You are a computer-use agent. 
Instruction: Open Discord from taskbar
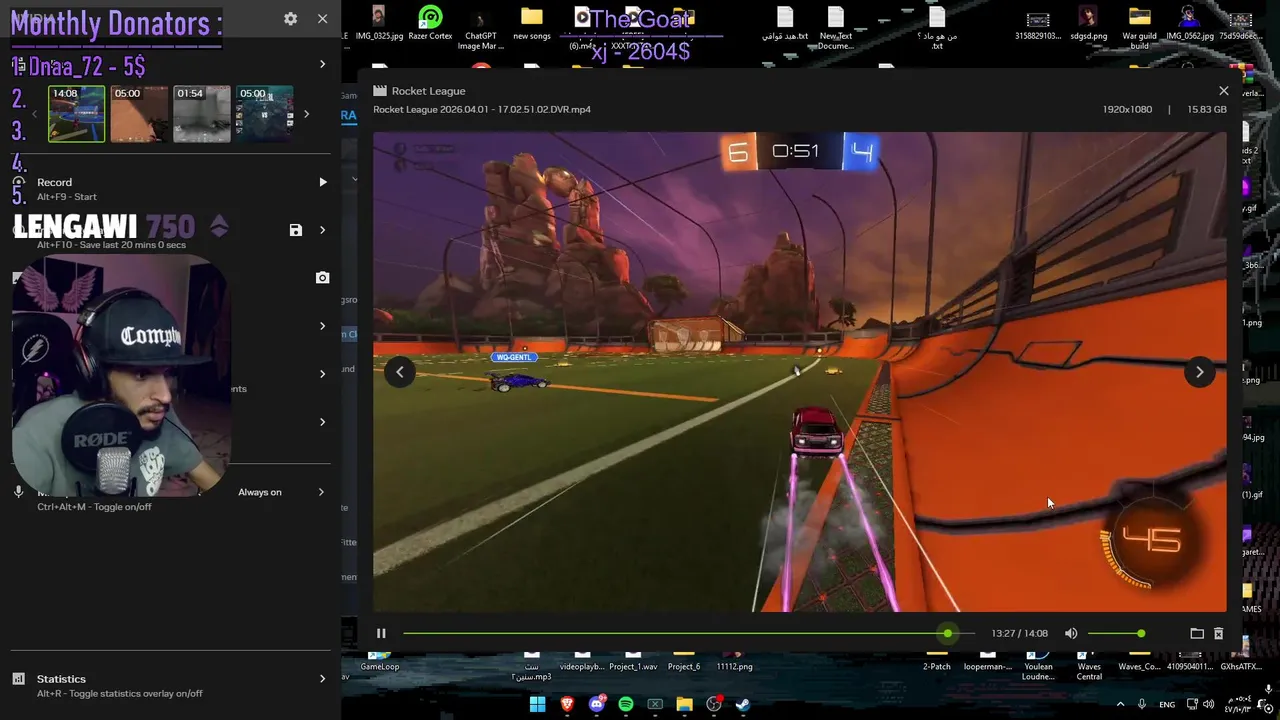click(x=597, y=704)
